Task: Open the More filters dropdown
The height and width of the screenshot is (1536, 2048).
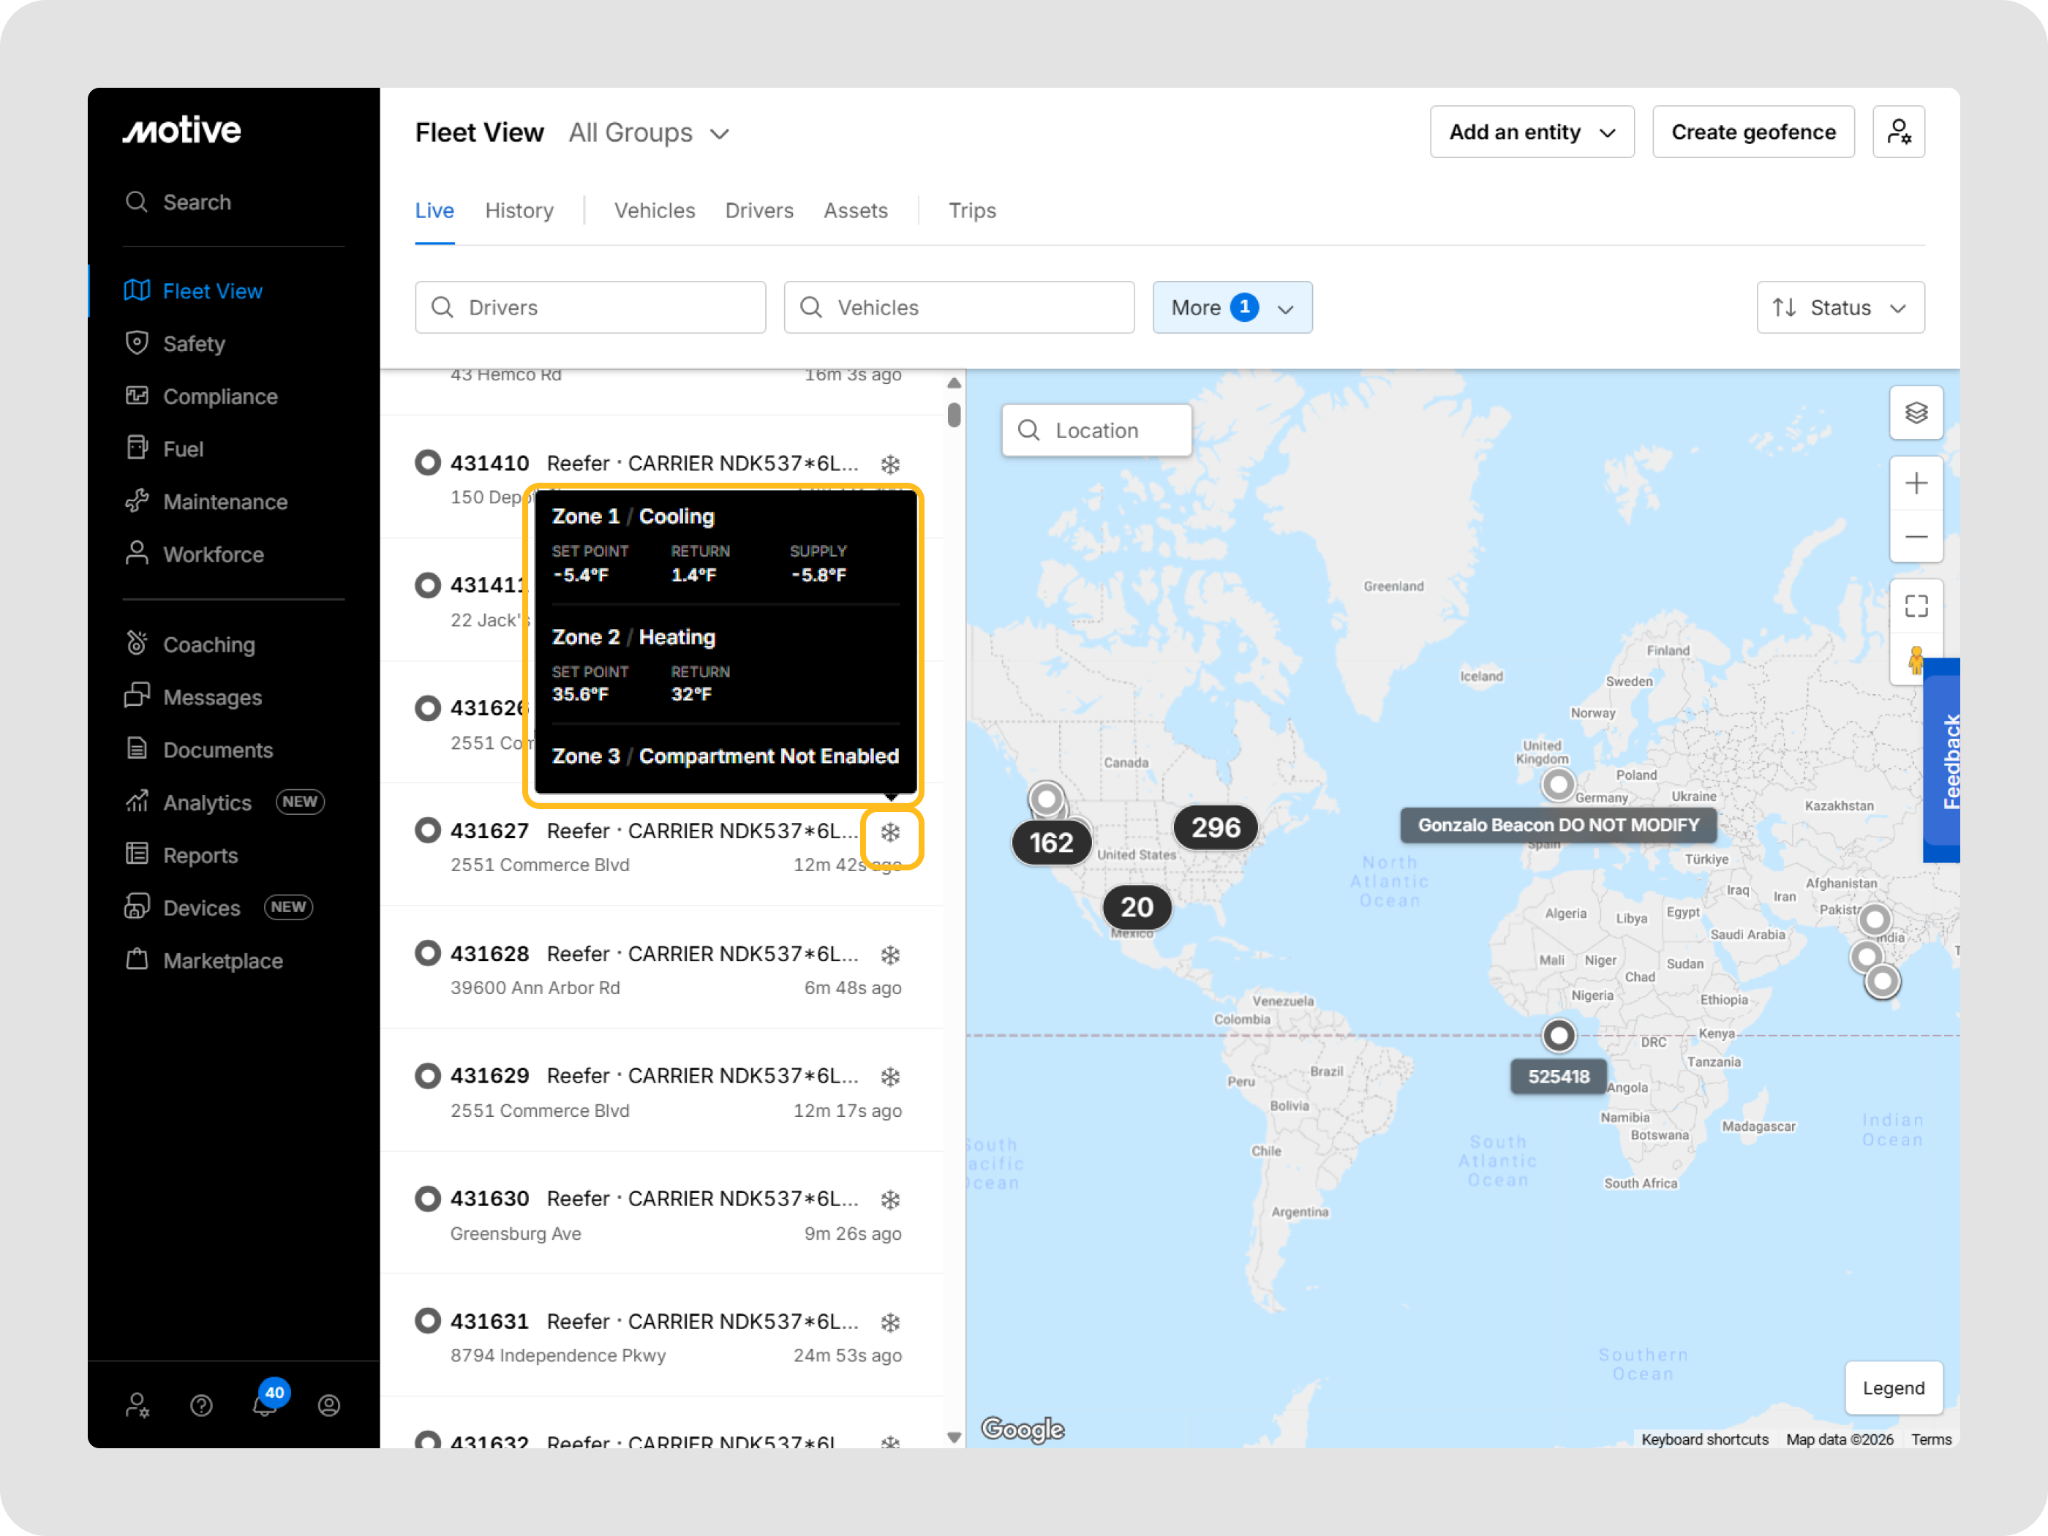Action: click(x=1231, y=308)
